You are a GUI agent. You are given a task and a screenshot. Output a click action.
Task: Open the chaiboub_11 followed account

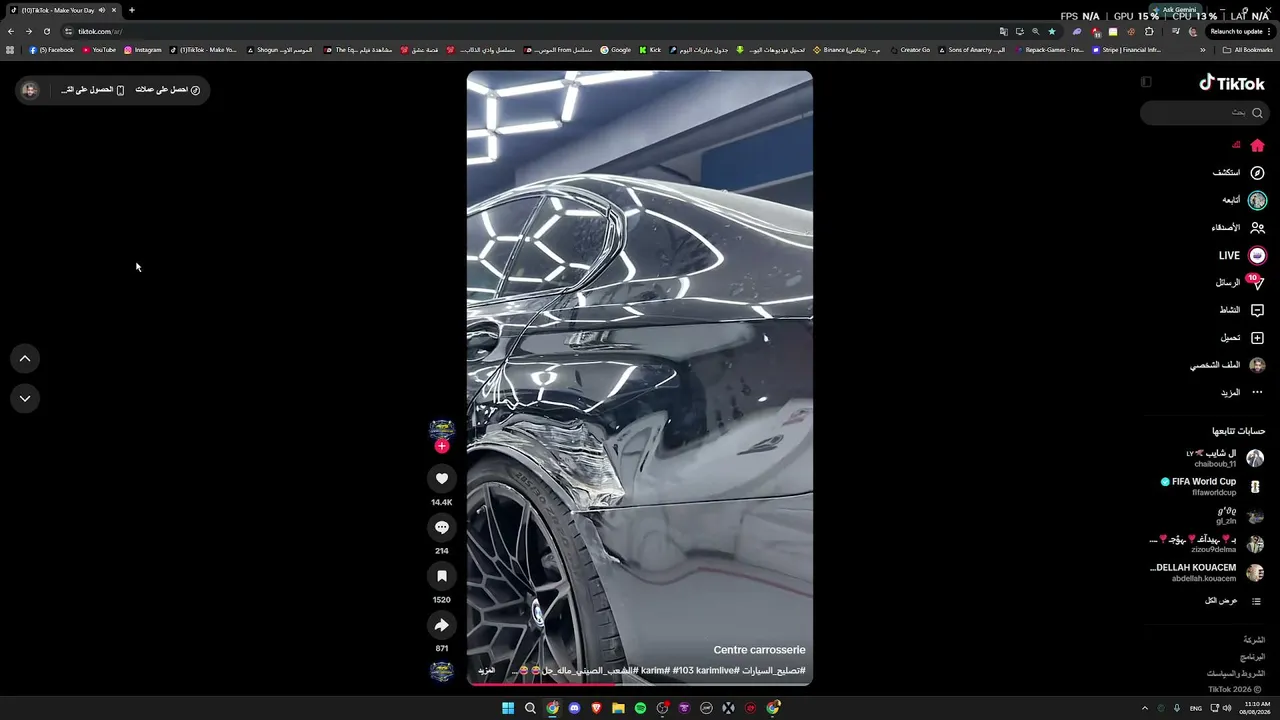click(x=1225, y=458)
